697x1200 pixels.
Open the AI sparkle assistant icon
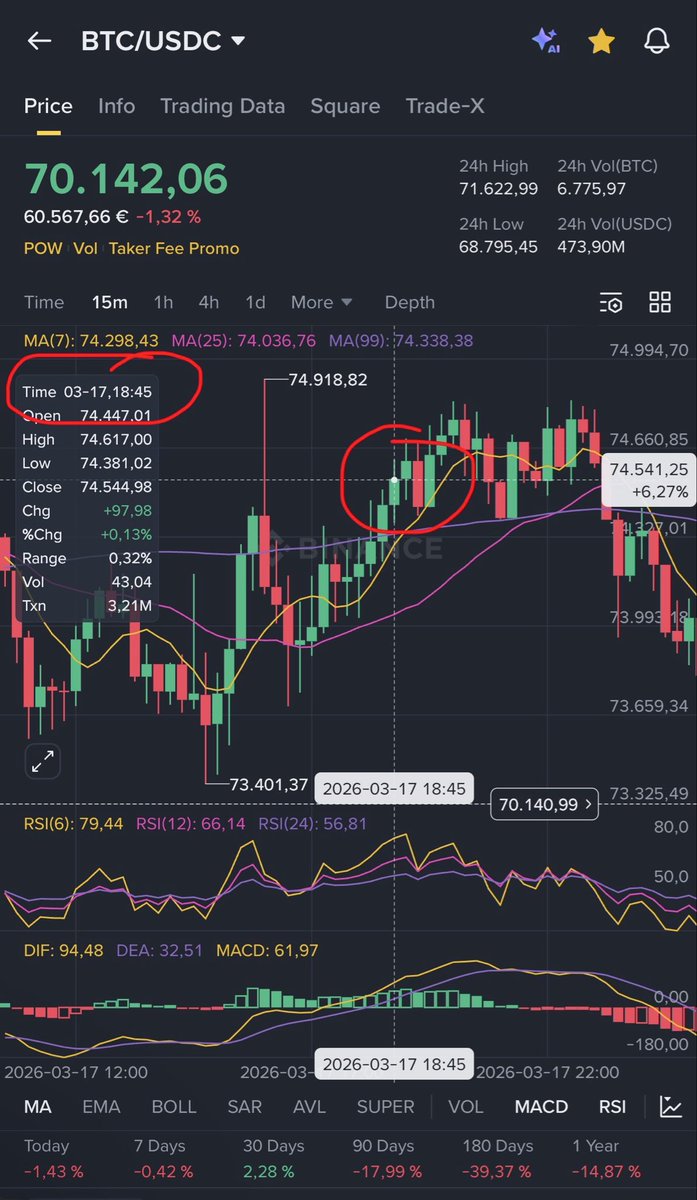[x=545, y=40]
